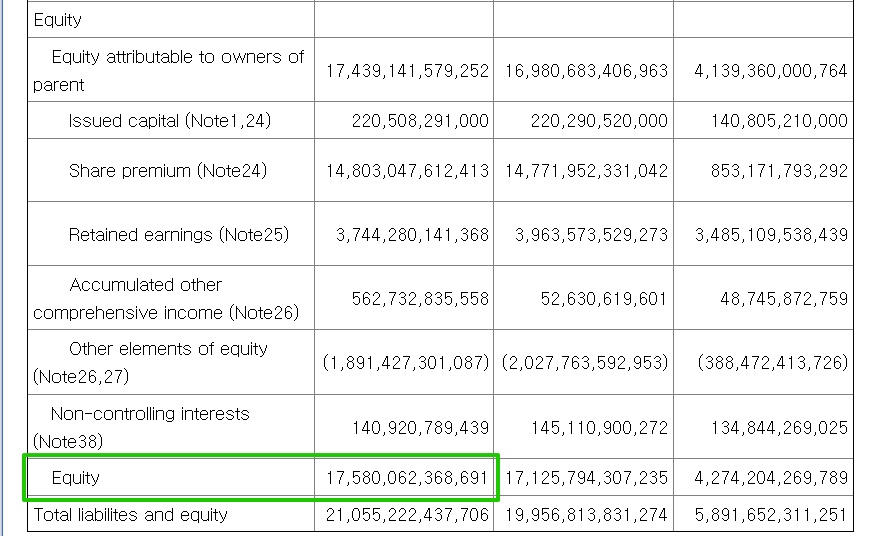Select the Equity section header at top
This screenshot has width=881, height=536.
(58, 20)
